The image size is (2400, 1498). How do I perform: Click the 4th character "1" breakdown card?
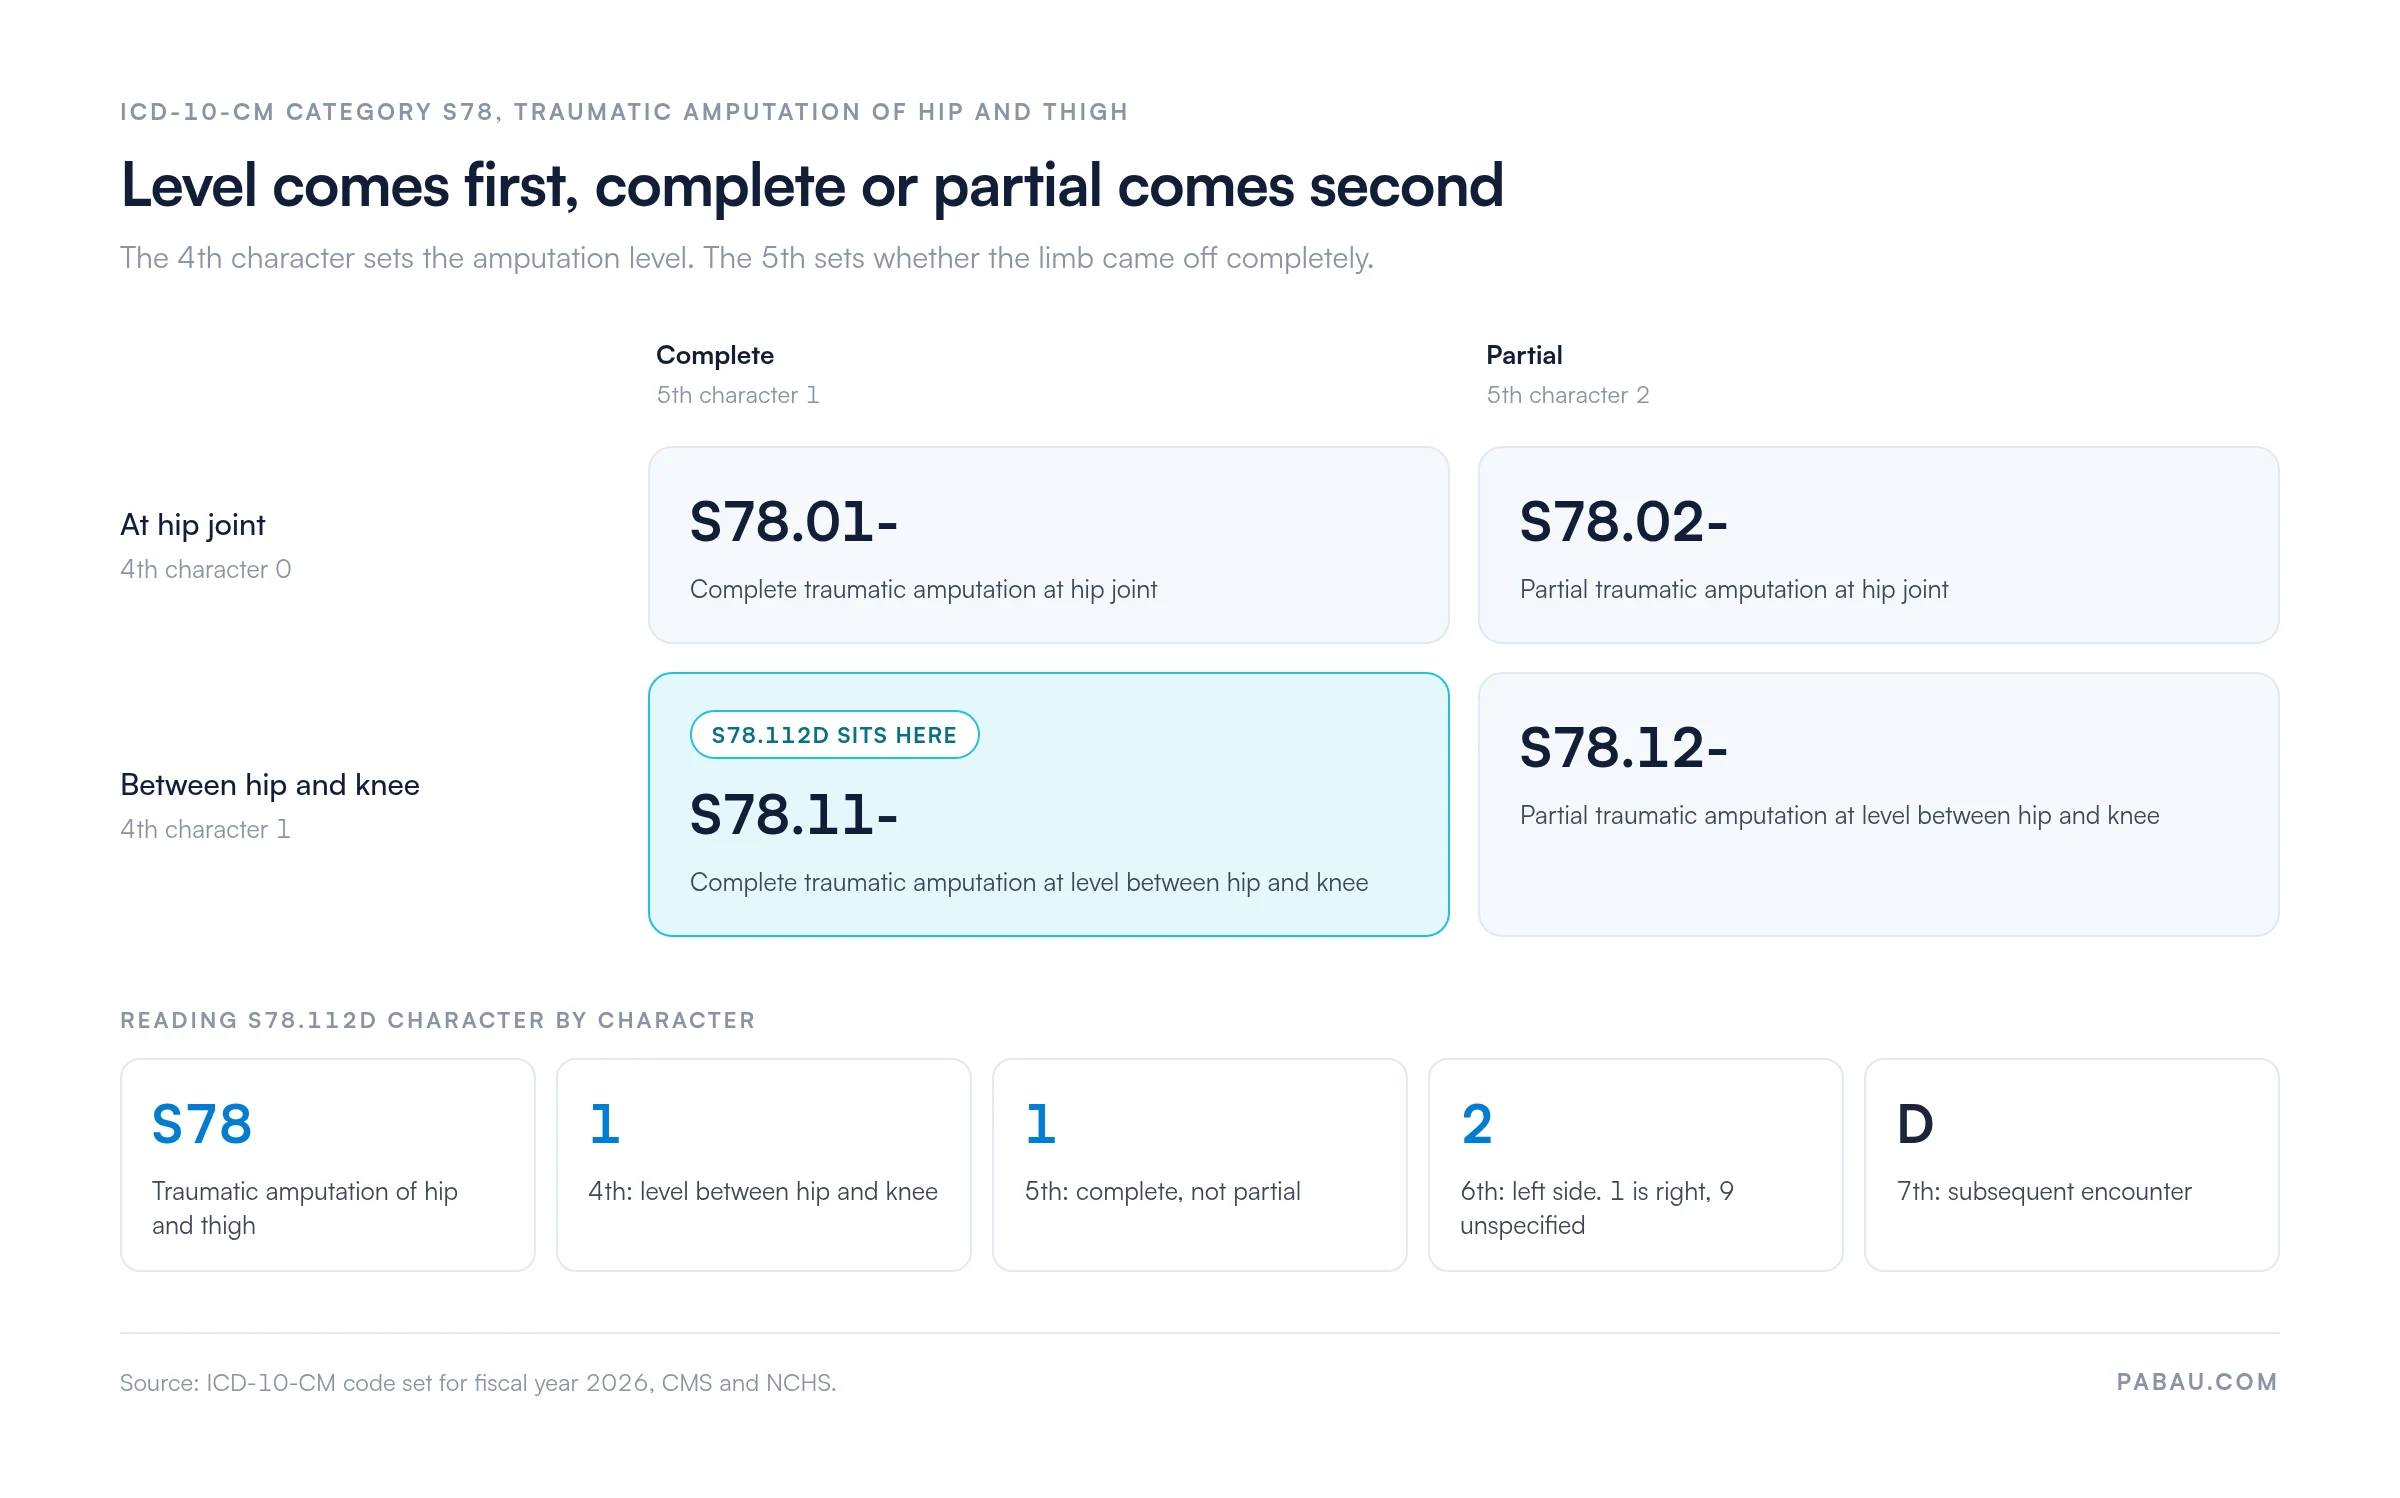pyautogui.click(x=764, y=1165)
